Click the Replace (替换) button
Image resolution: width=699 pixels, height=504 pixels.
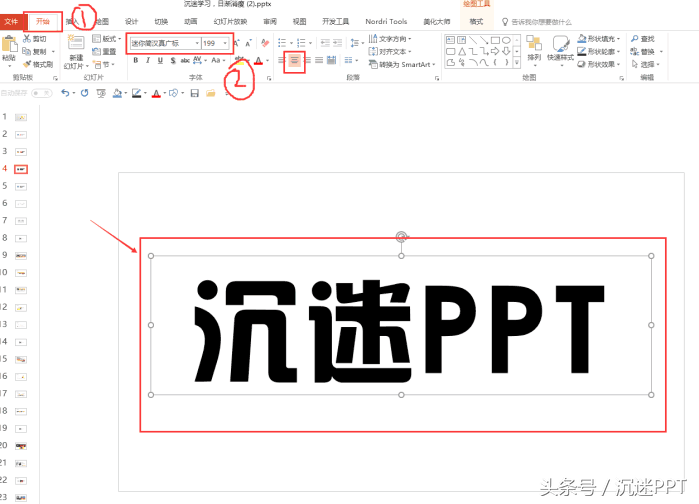point(647,52)
